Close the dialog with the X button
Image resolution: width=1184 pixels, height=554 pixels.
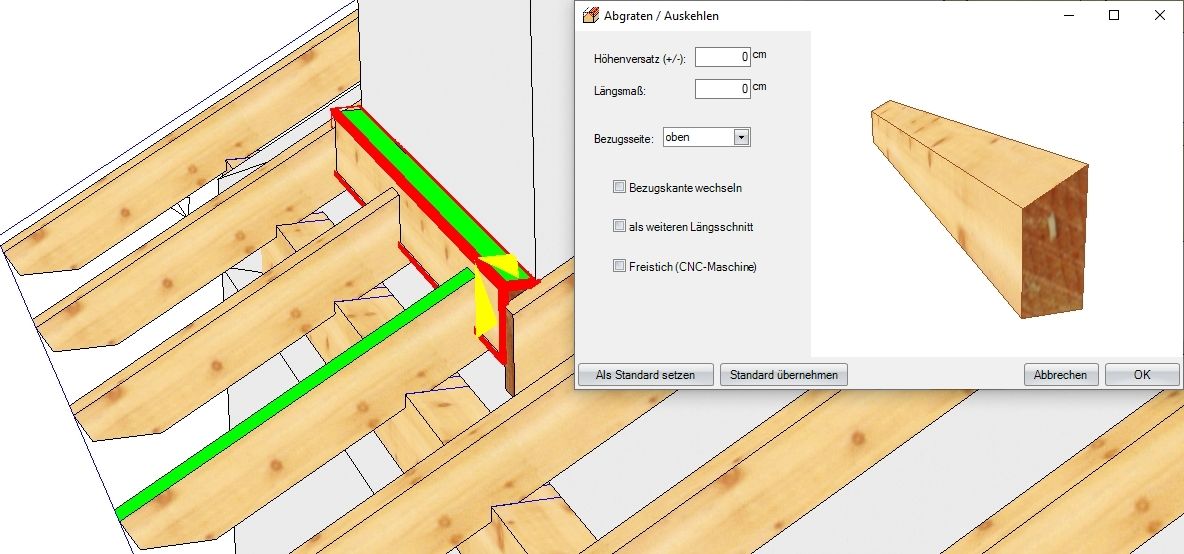pos(1160,15)
